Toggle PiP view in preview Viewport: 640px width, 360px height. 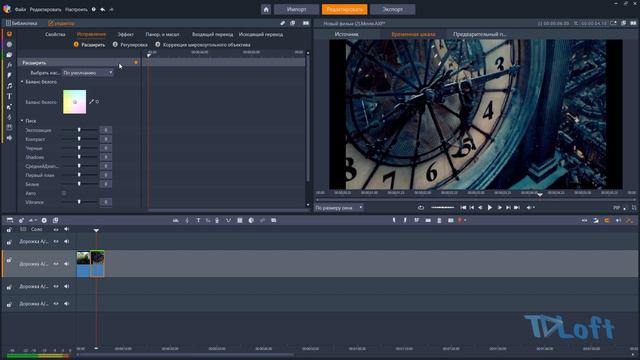(x=617, y=208)
